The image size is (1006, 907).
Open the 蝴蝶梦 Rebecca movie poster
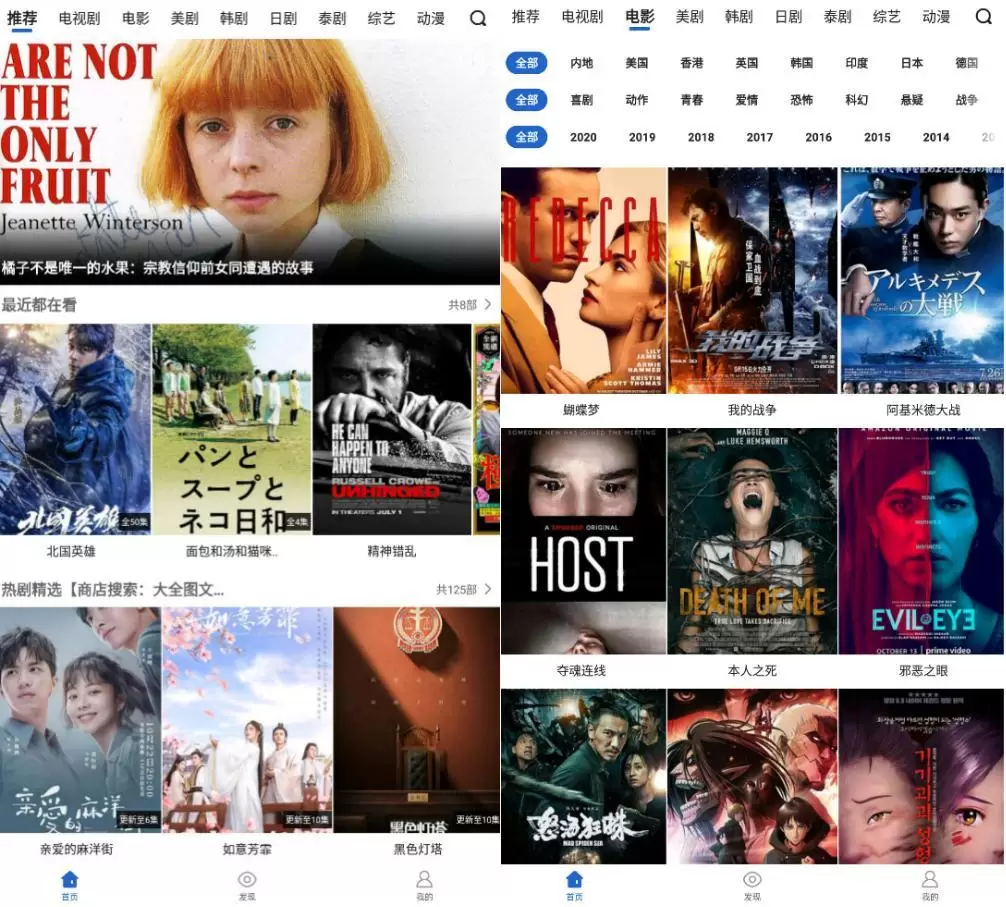583,280
